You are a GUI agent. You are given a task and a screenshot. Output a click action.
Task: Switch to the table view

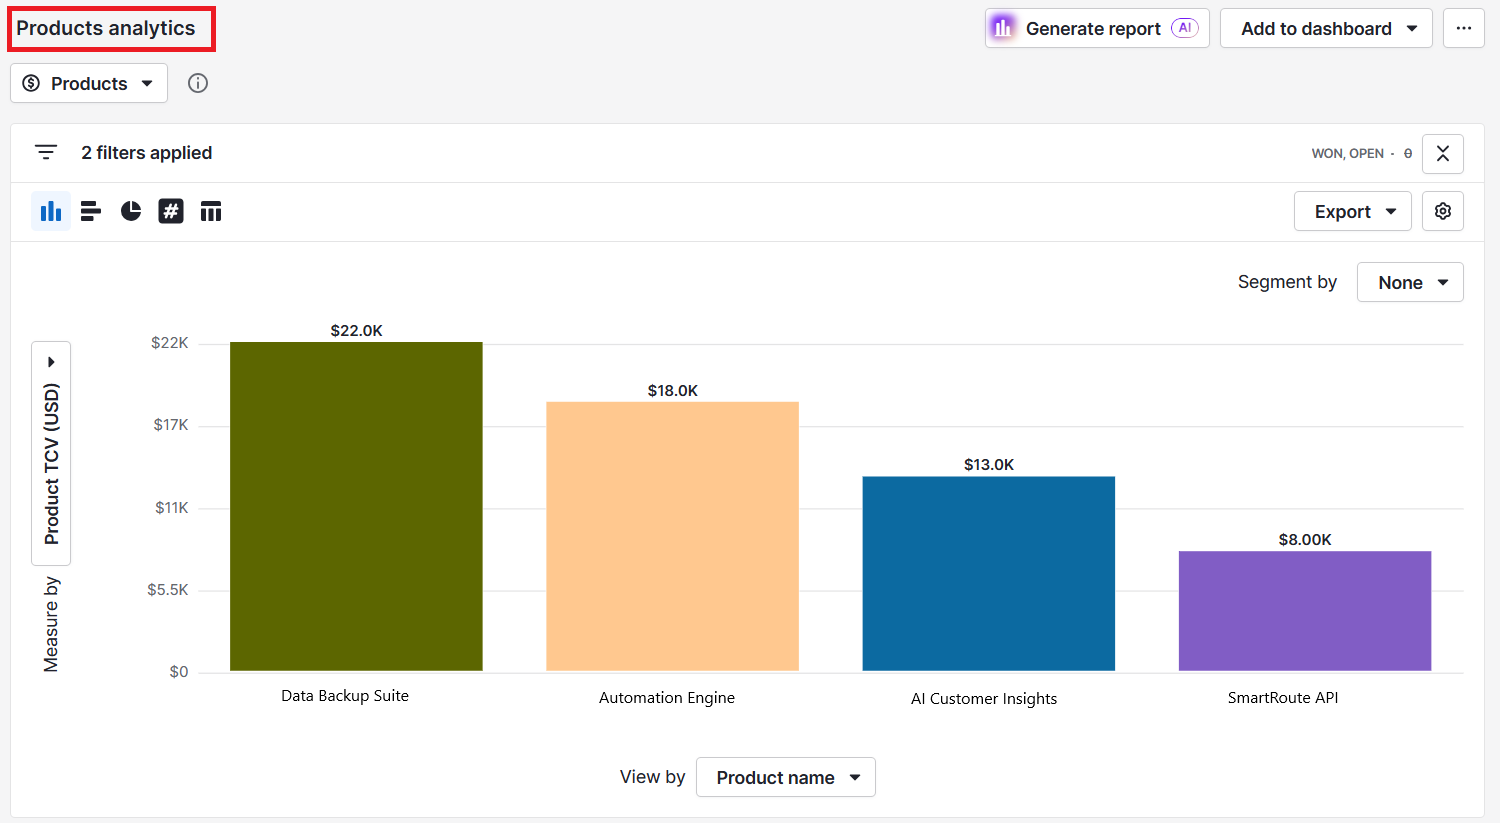(x=211, y=211)
